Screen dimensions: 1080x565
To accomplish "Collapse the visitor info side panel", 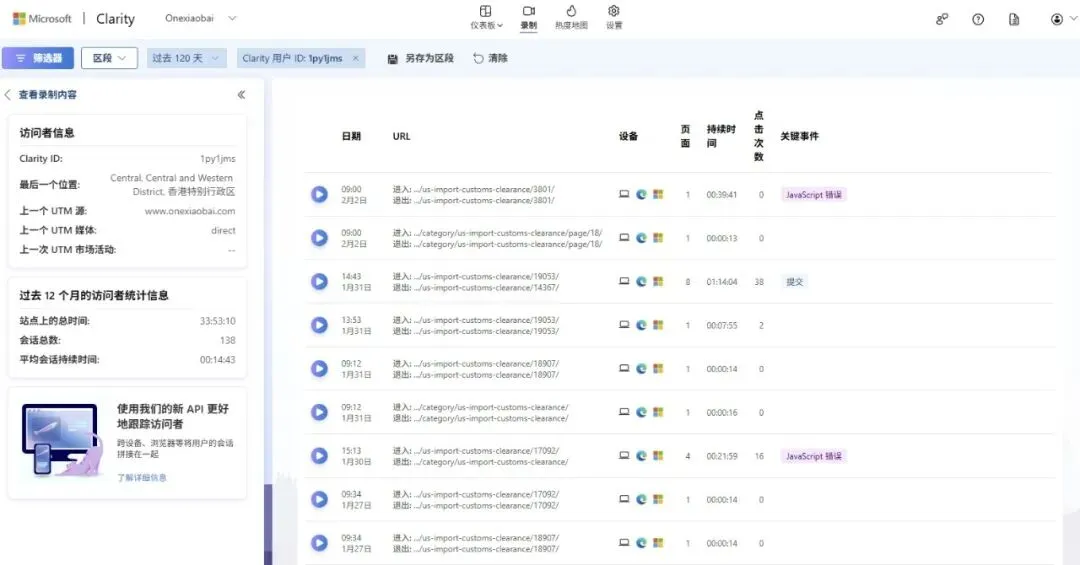I will pyautogui.click(x=241, y=95).
